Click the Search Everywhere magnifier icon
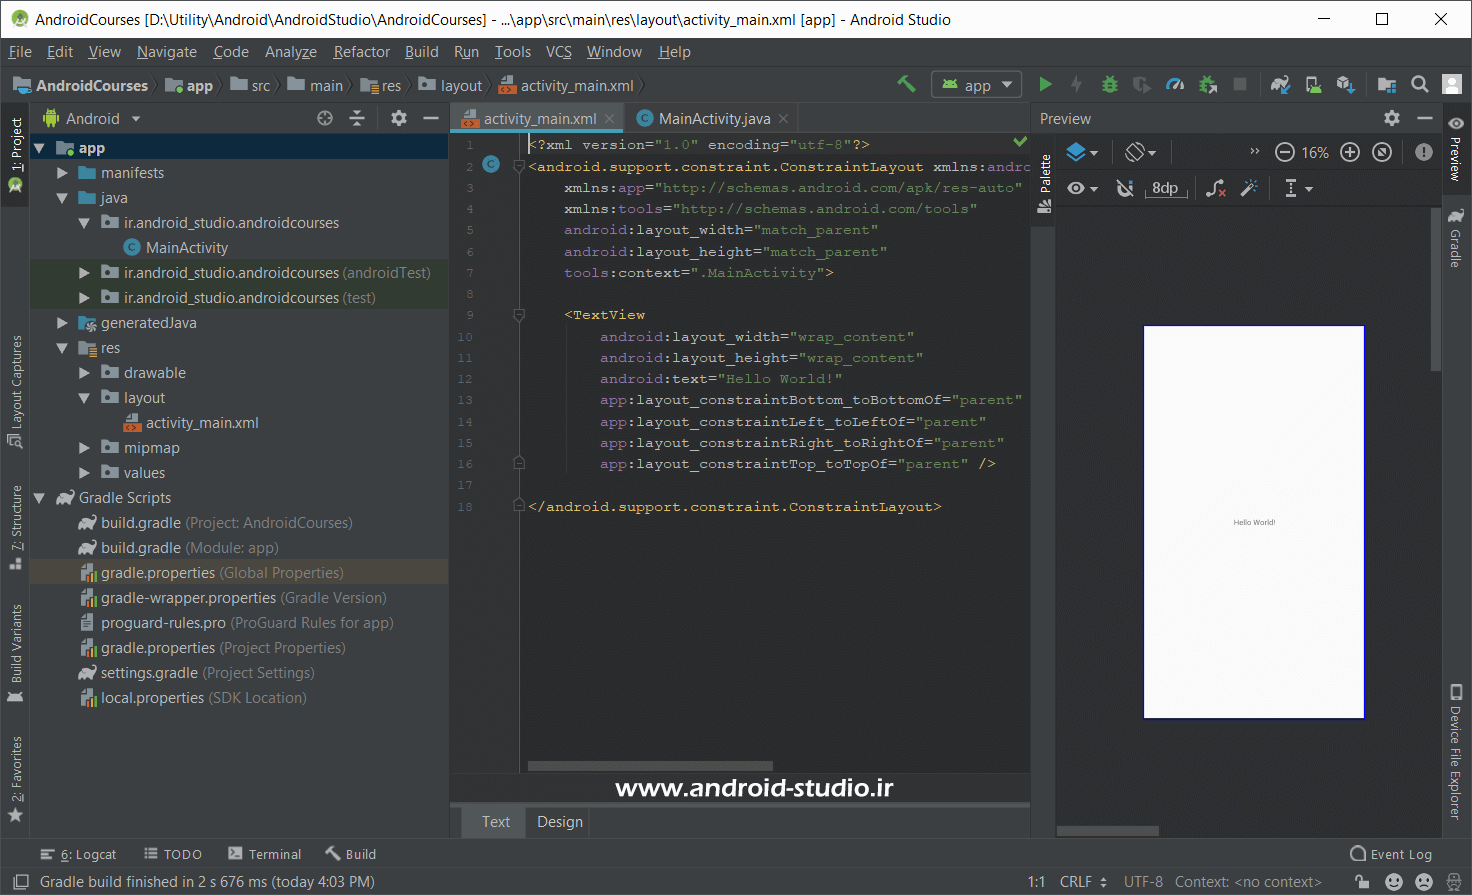Viewport: 1472px width, 895px height. point(1419,85)
